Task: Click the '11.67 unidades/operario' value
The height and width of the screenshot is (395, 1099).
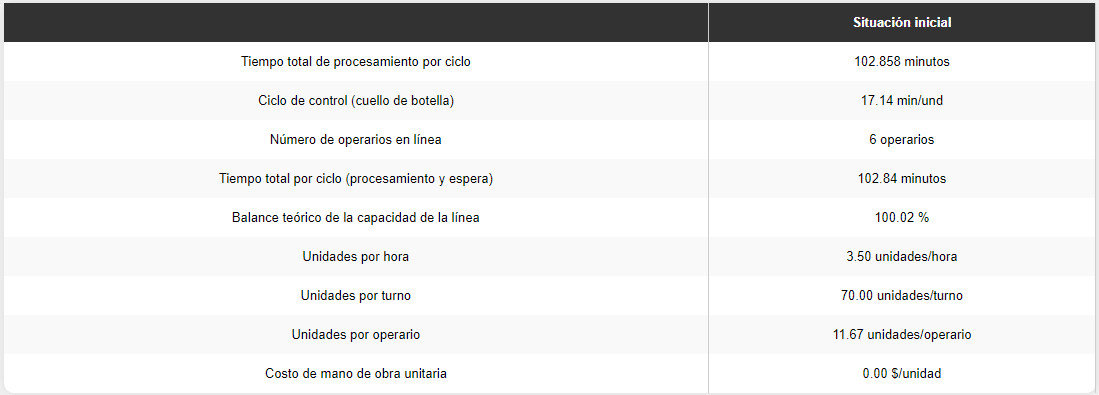Action: tap(901, 335)
